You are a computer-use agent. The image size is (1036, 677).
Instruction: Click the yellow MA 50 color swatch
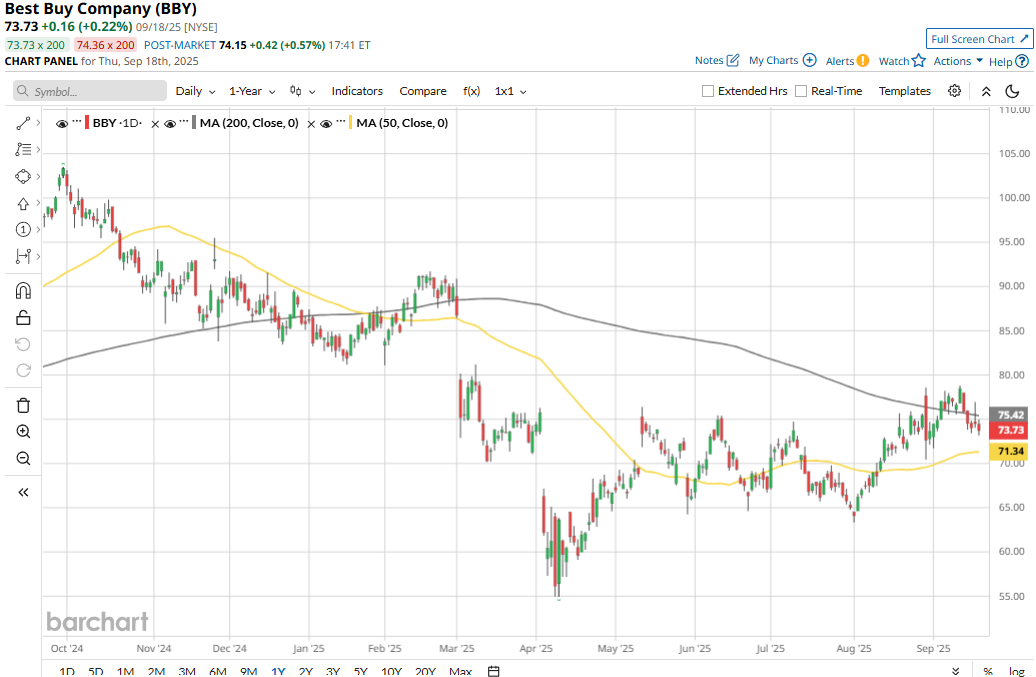click(x=350, y=123)
